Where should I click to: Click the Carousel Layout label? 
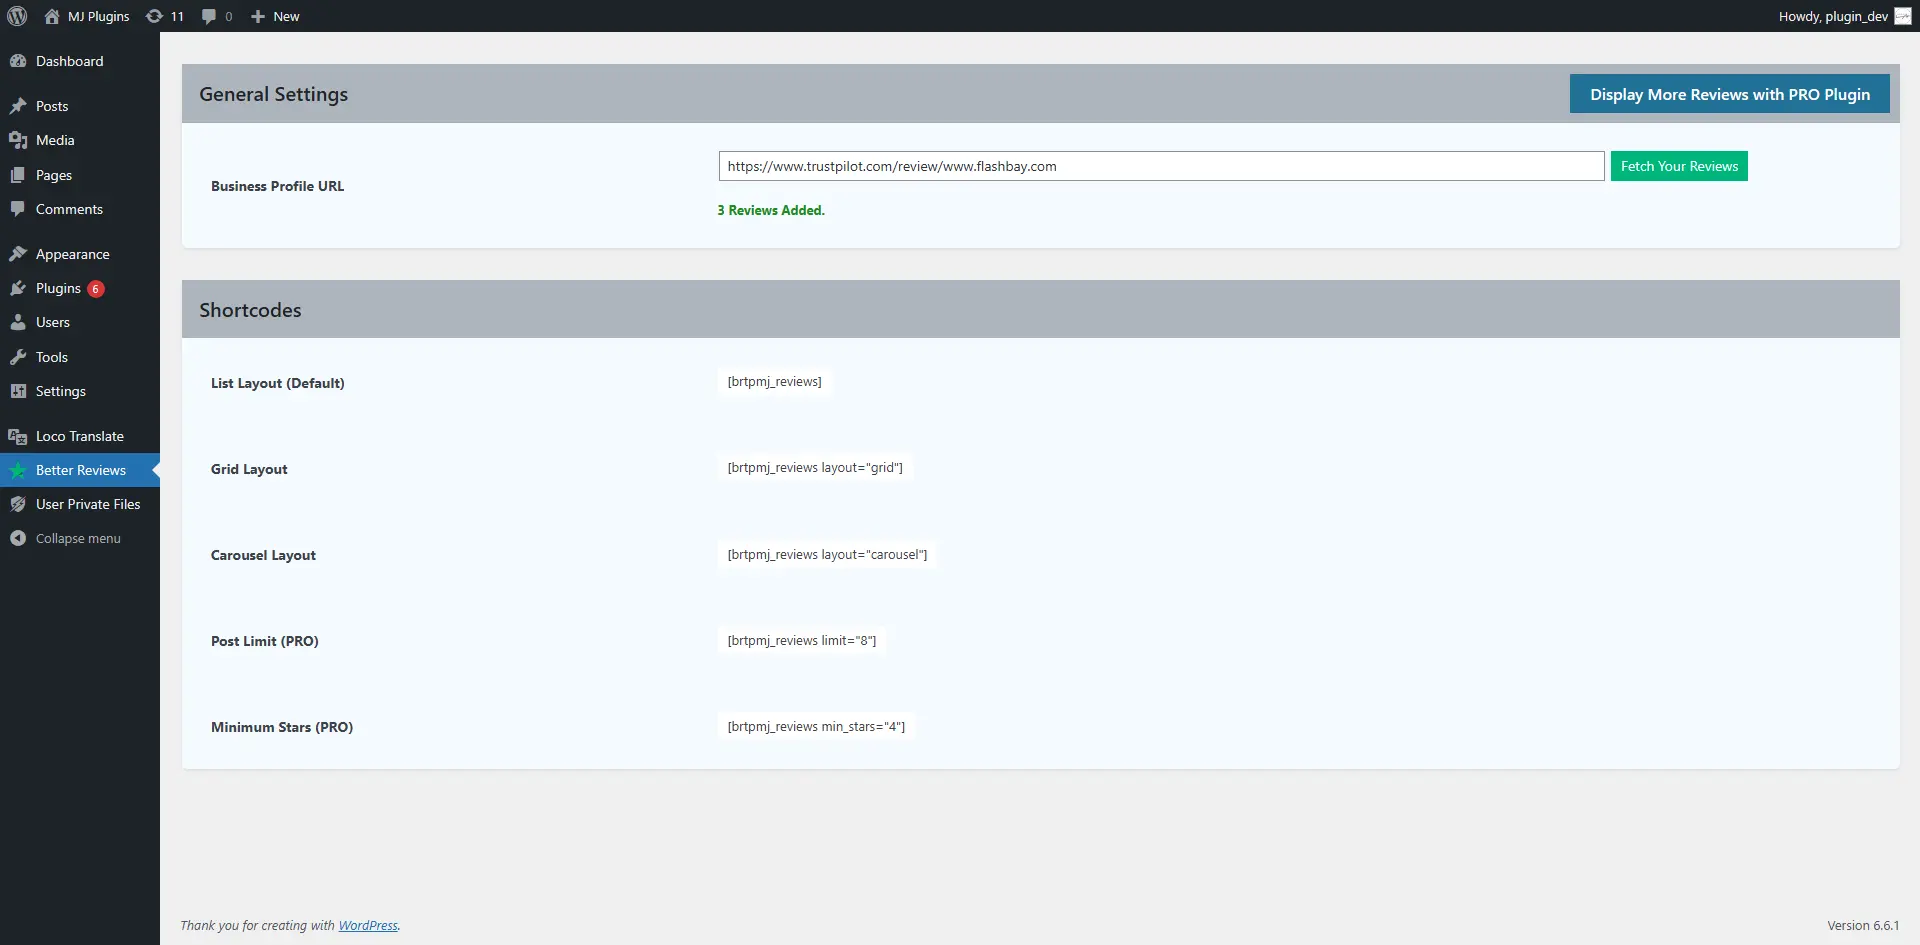click(x=263, y=555)
